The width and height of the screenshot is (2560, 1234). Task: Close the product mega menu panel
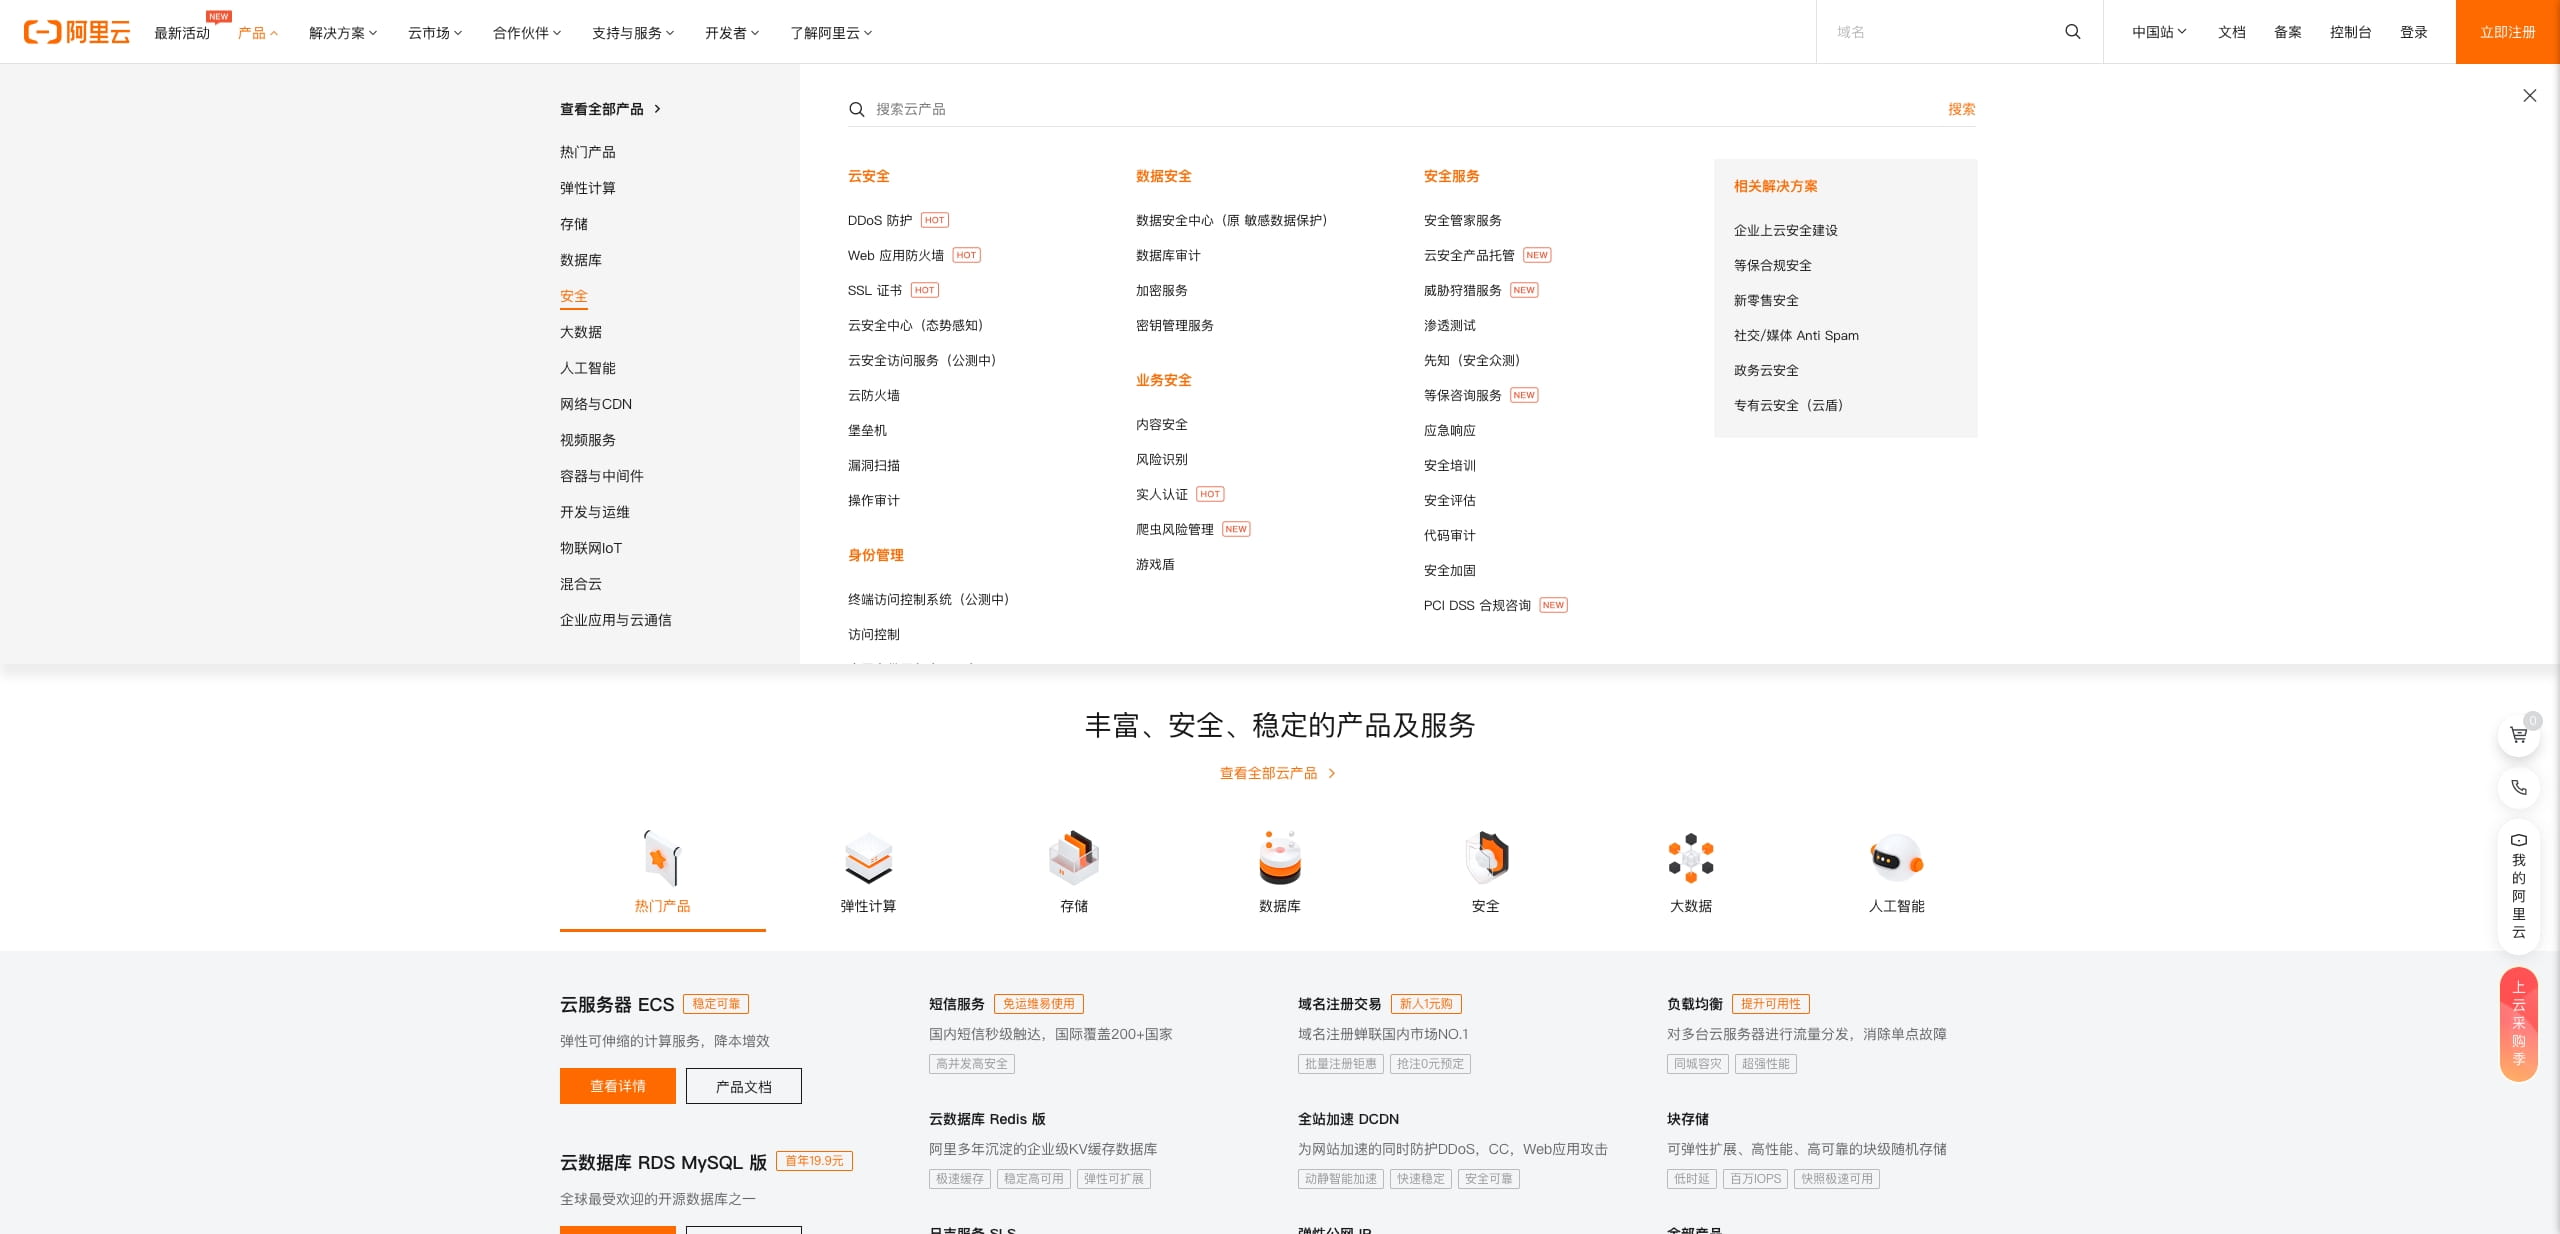coord(2530,96)
